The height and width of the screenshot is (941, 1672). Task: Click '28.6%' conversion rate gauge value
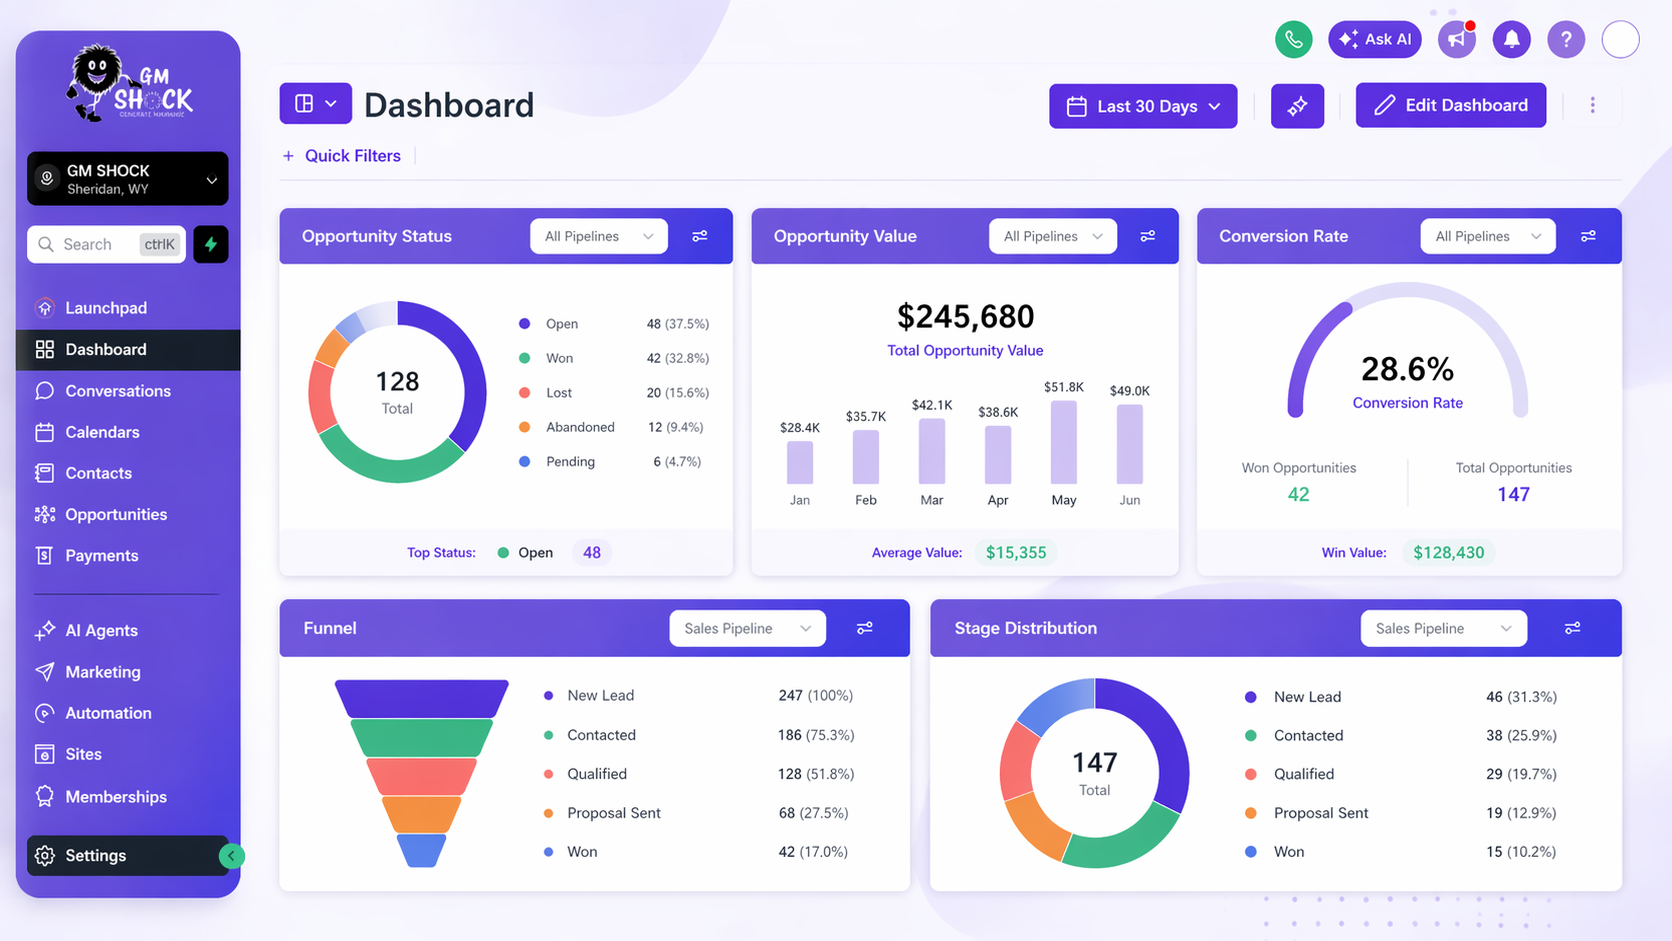click(1407, 369)
